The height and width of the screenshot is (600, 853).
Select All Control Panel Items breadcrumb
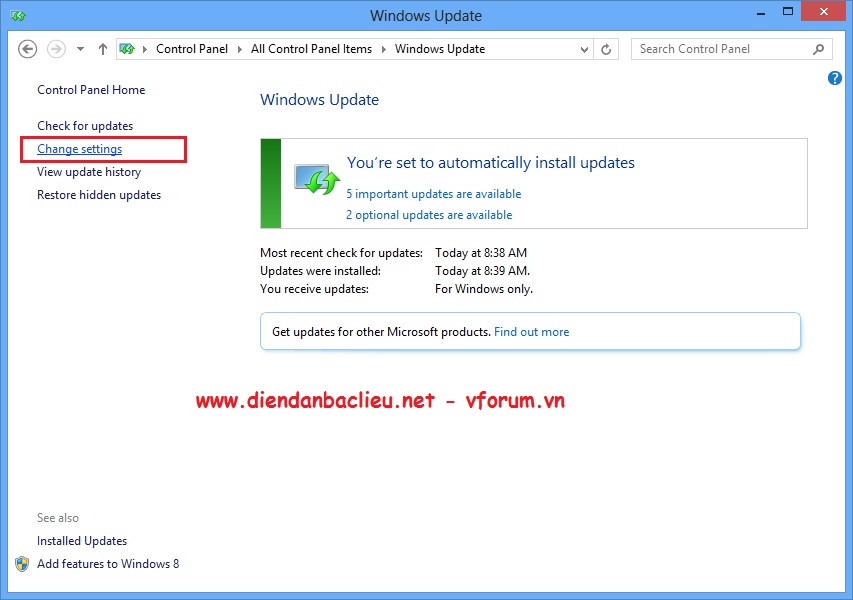click(311, 49)
